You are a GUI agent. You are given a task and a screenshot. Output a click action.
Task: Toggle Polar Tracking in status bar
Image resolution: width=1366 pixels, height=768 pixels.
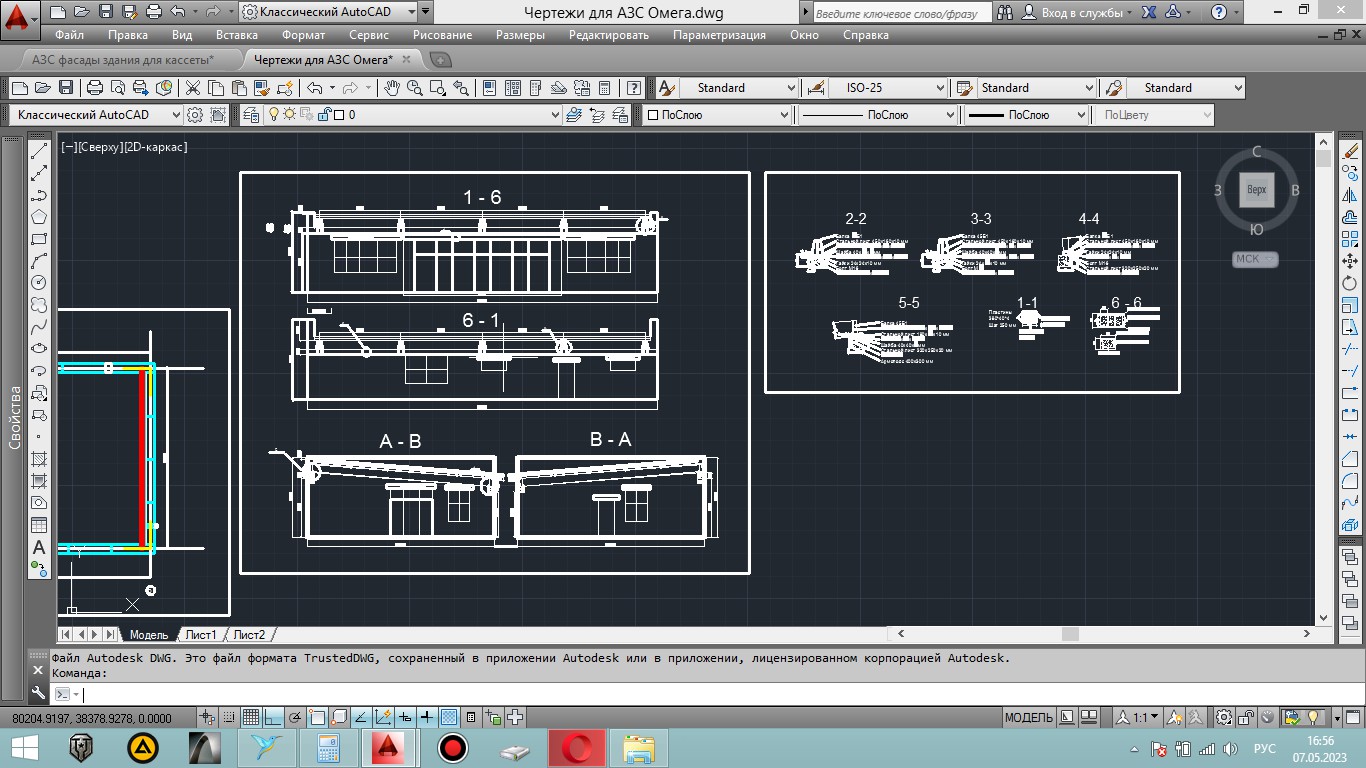point(295,717)
